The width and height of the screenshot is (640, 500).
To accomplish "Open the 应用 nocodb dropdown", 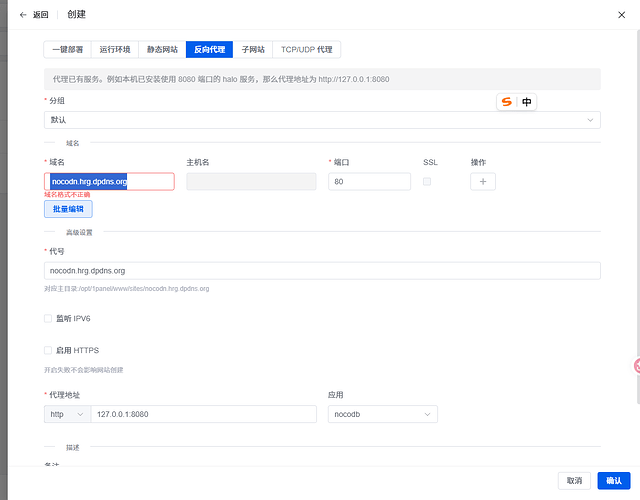I will (382, 414).
